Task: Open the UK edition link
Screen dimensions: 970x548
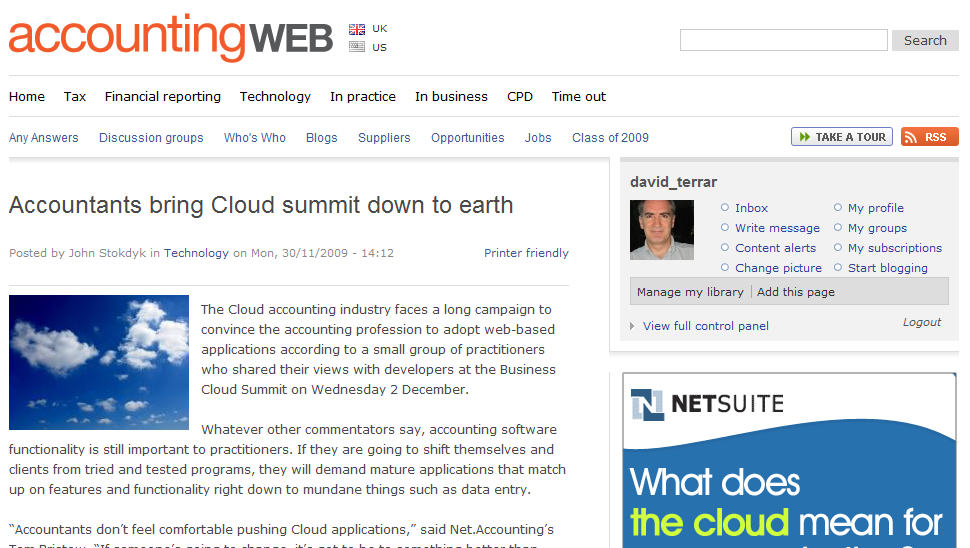Action: point(380,28)
